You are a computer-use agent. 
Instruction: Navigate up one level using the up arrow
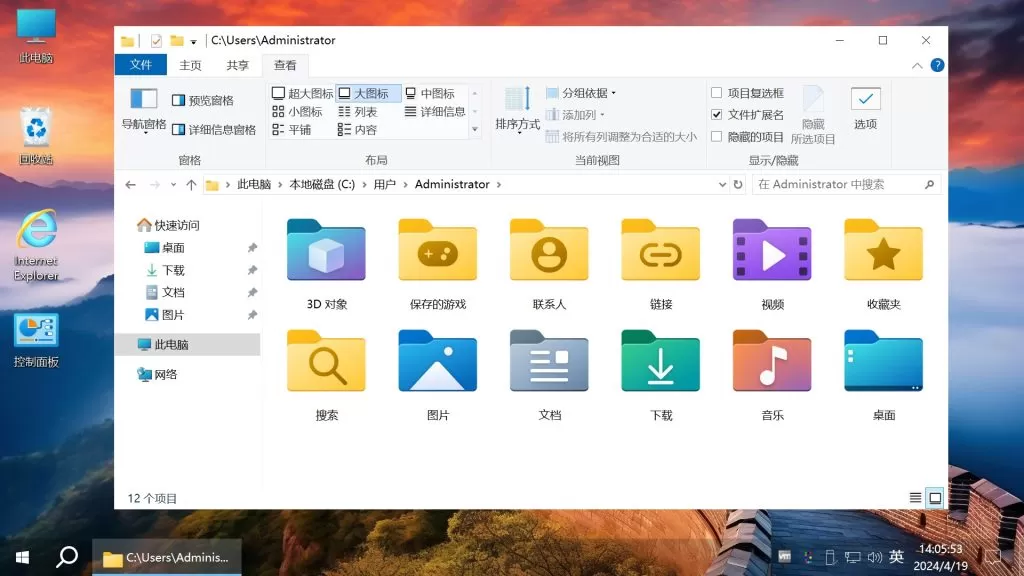[190, 184]
